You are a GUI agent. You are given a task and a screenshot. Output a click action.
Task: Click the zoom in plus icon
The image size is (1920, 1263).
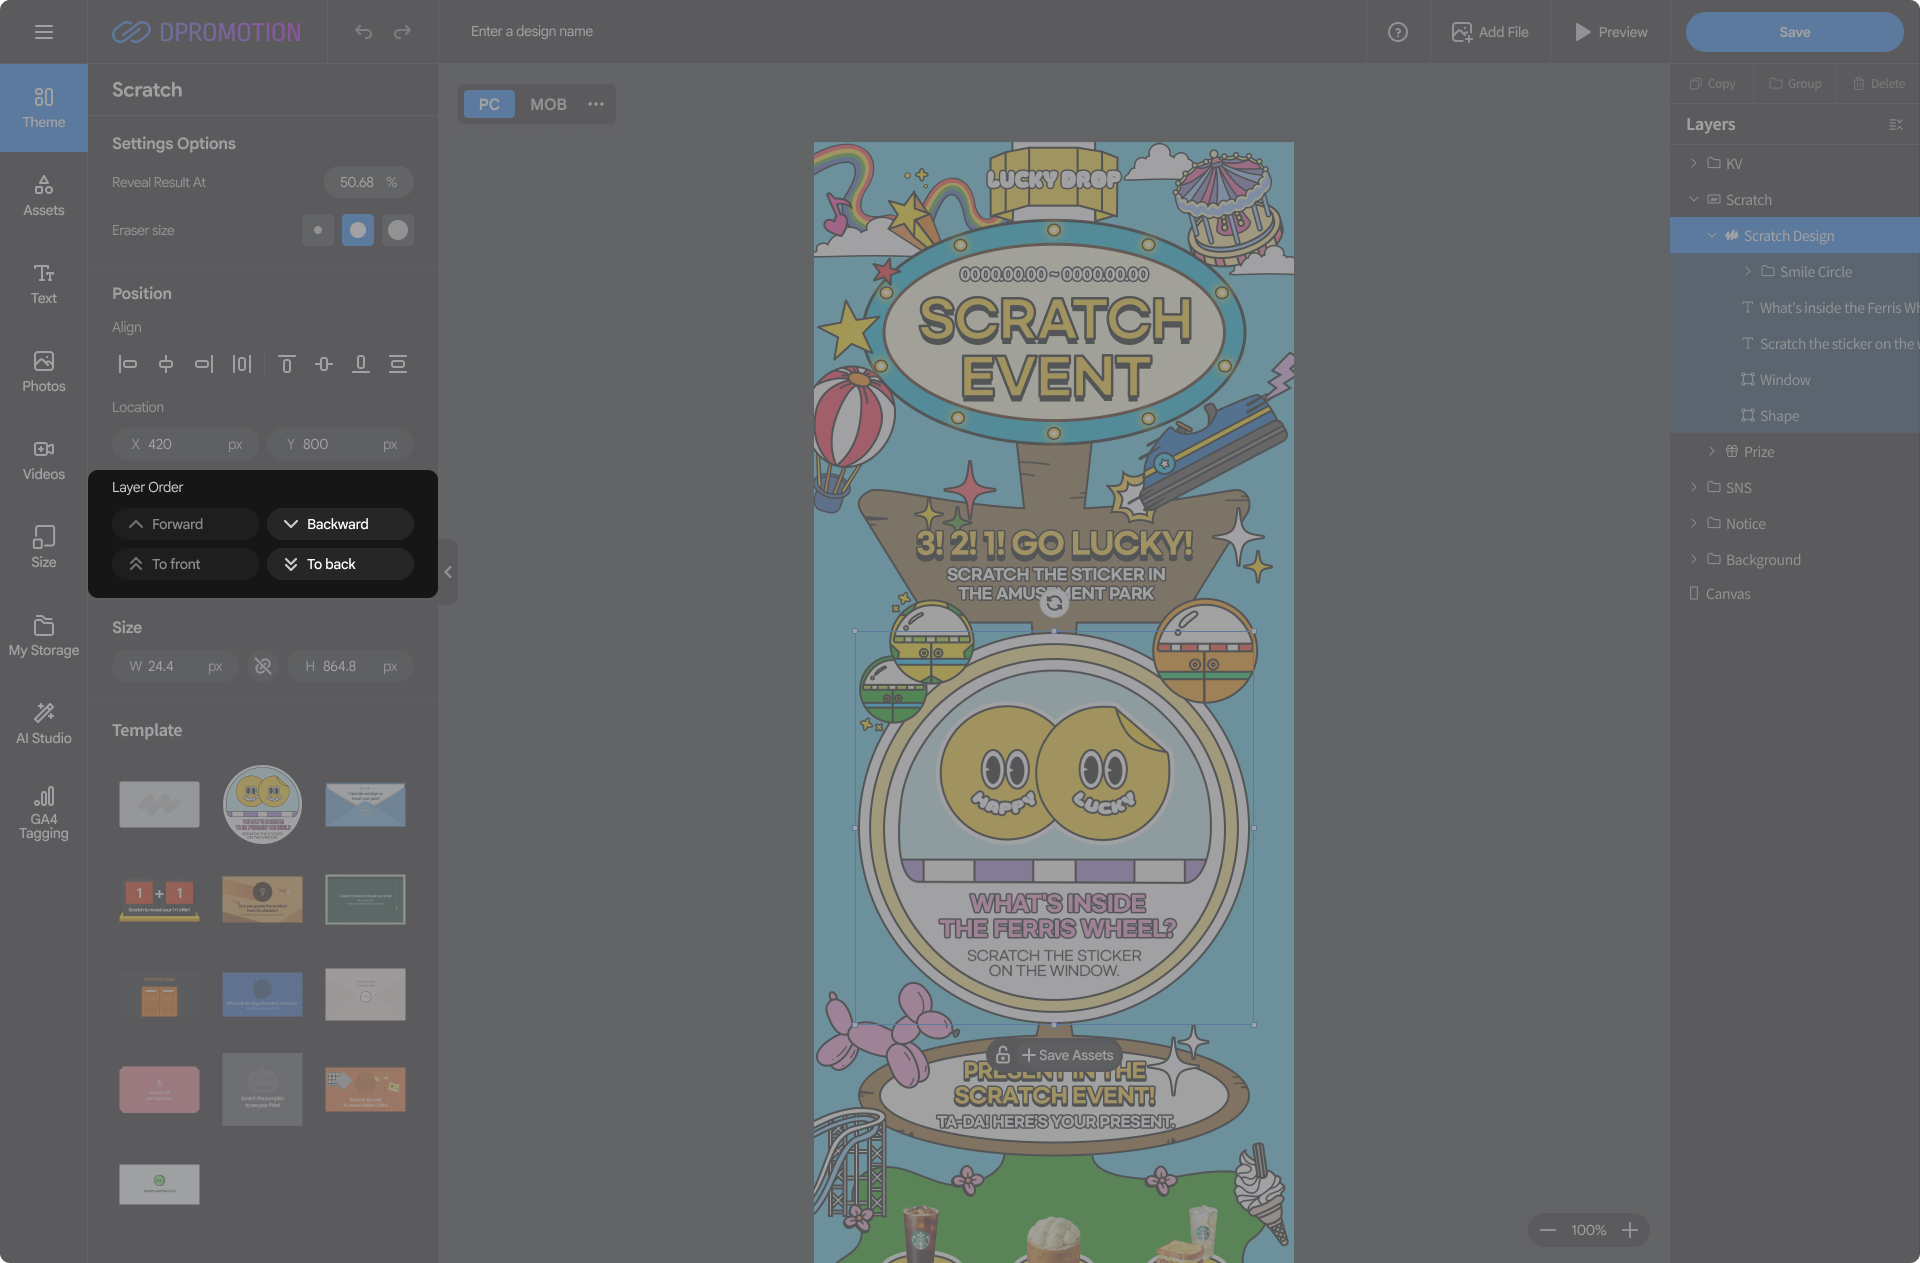pos(1630,1230)
